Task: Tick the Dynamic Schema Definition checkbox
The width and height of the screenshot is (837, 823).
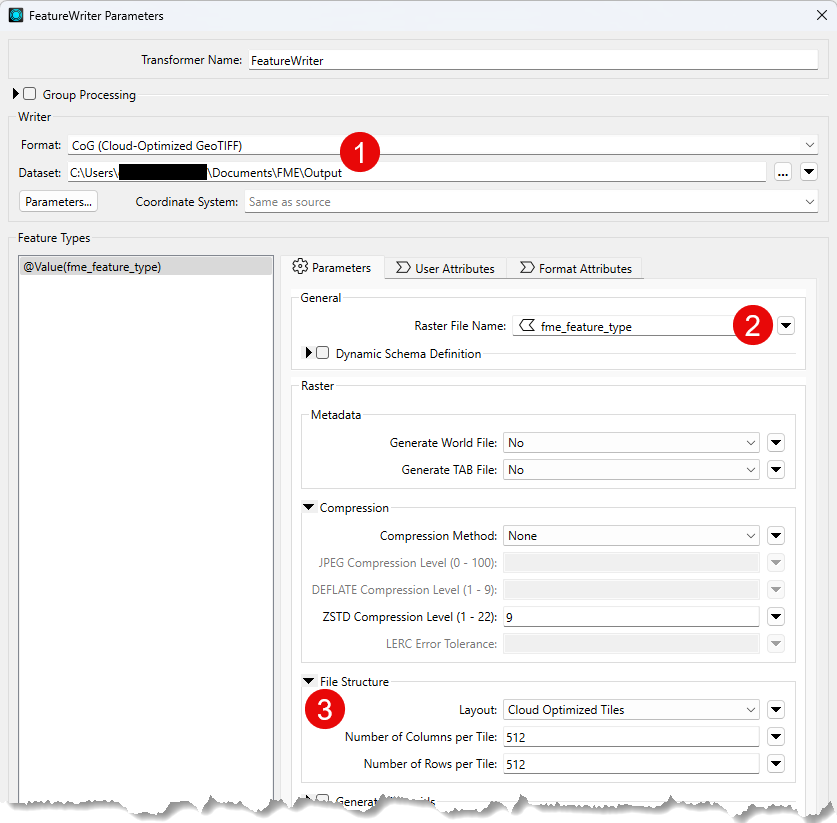Action: [x=322, y=353]
